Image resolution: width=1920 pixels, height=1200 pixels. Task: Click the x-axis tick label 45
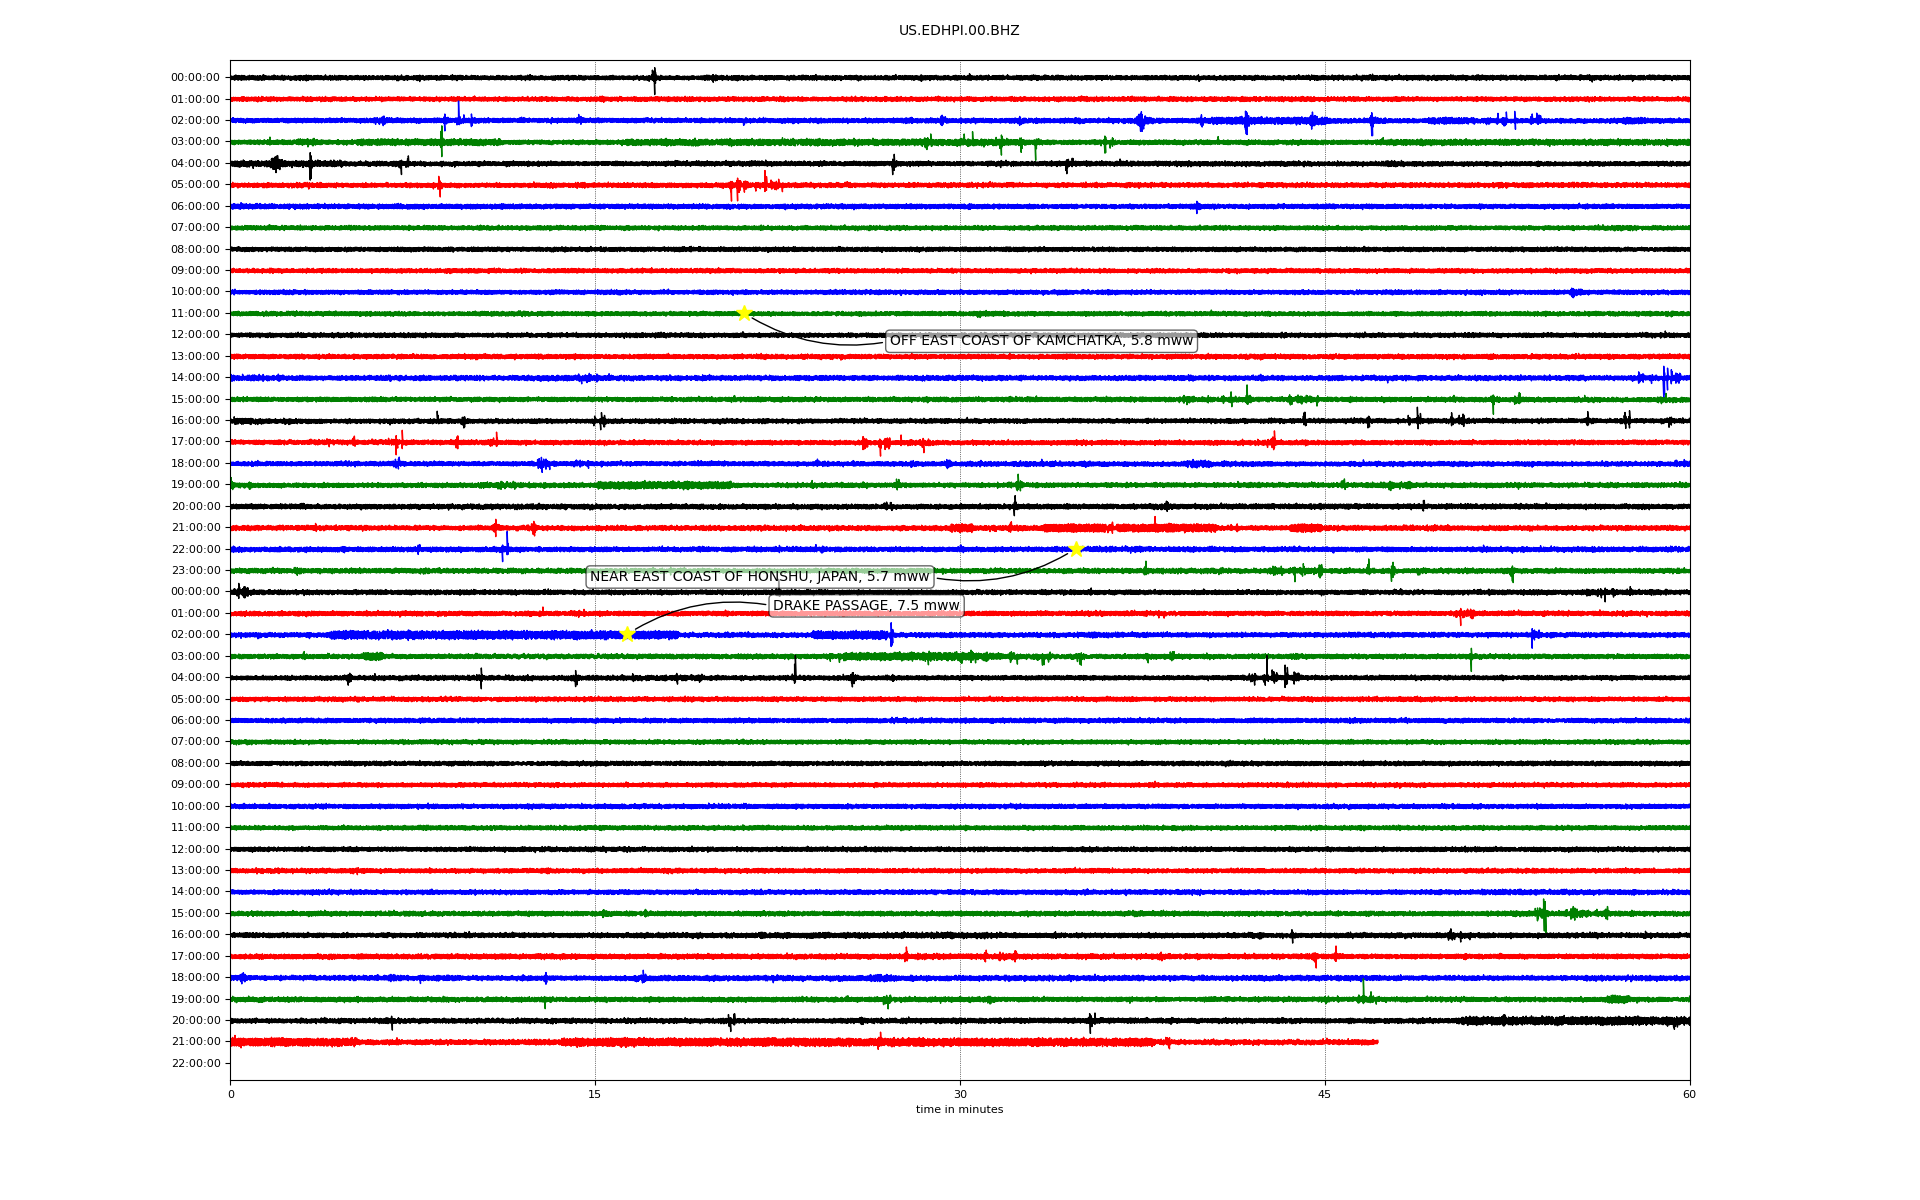(1325, 1094)
